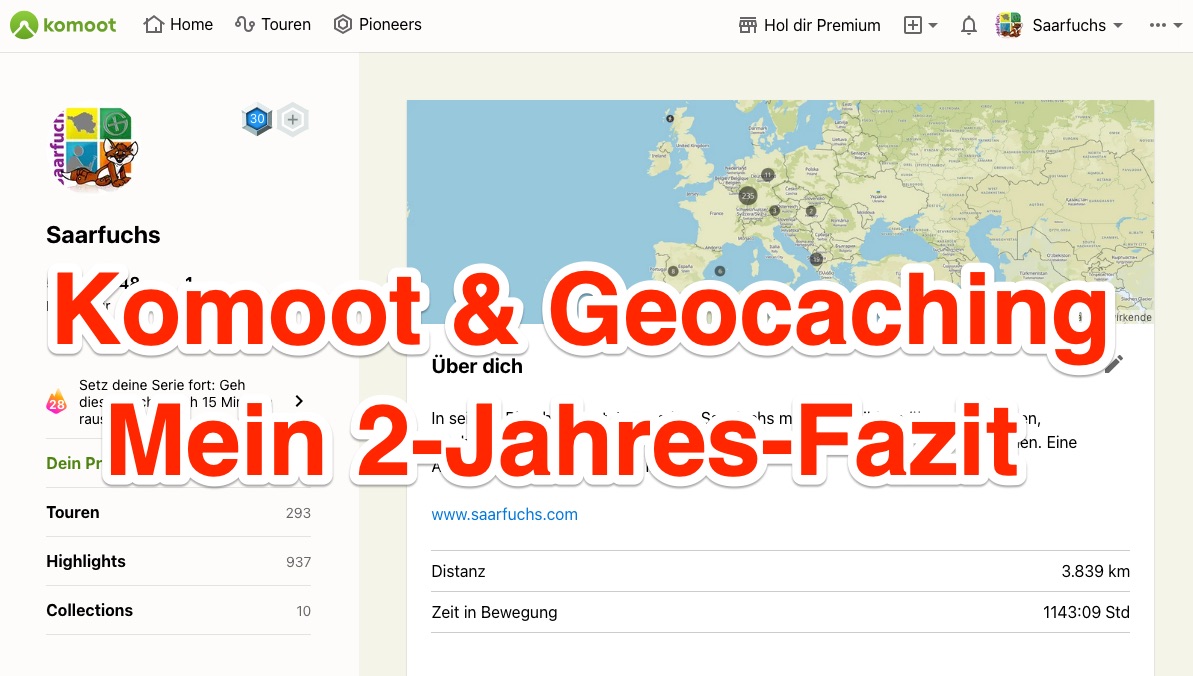Click the Saarfuchs avatar in top bar
The width and height of the screenshot is (1193, 676).
pos(1009,26)
